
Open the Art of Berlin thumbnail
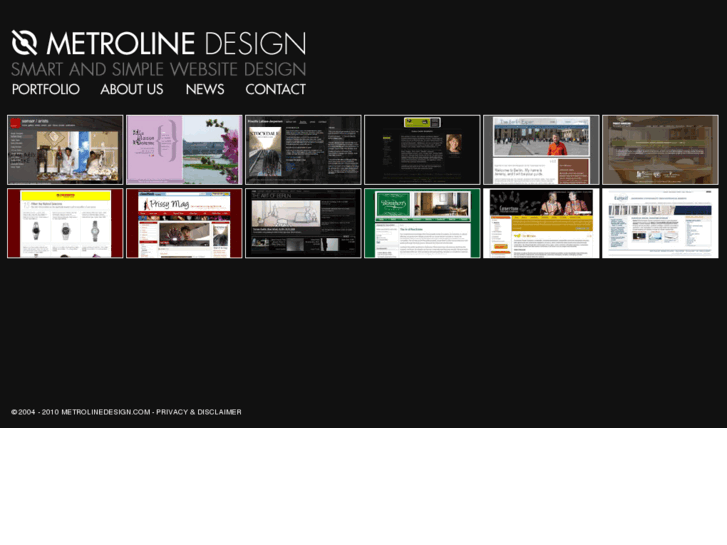[303, 223]
